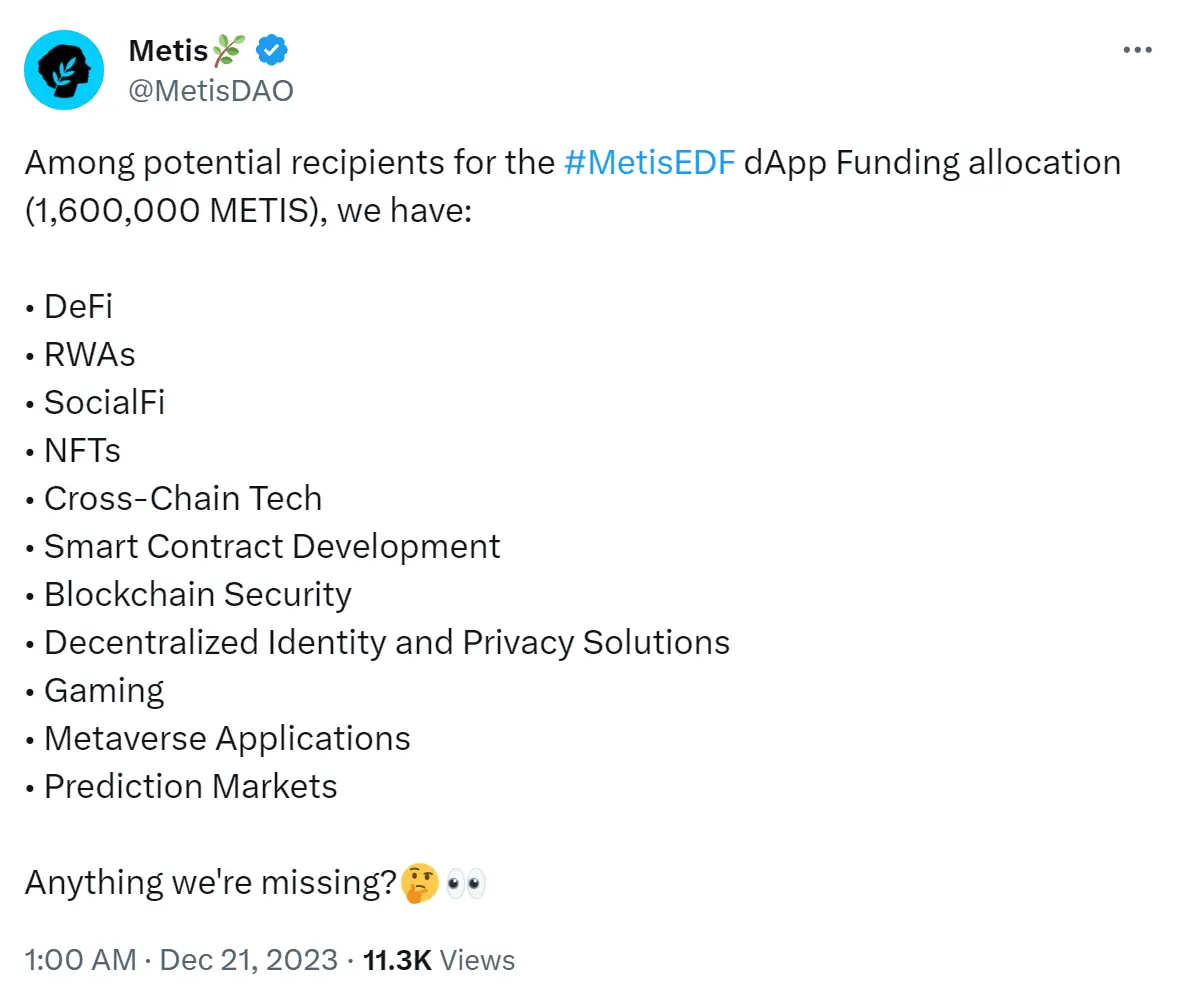
Task: Click the Dec 21, 2023 timestamp
Action: point(248,961)
